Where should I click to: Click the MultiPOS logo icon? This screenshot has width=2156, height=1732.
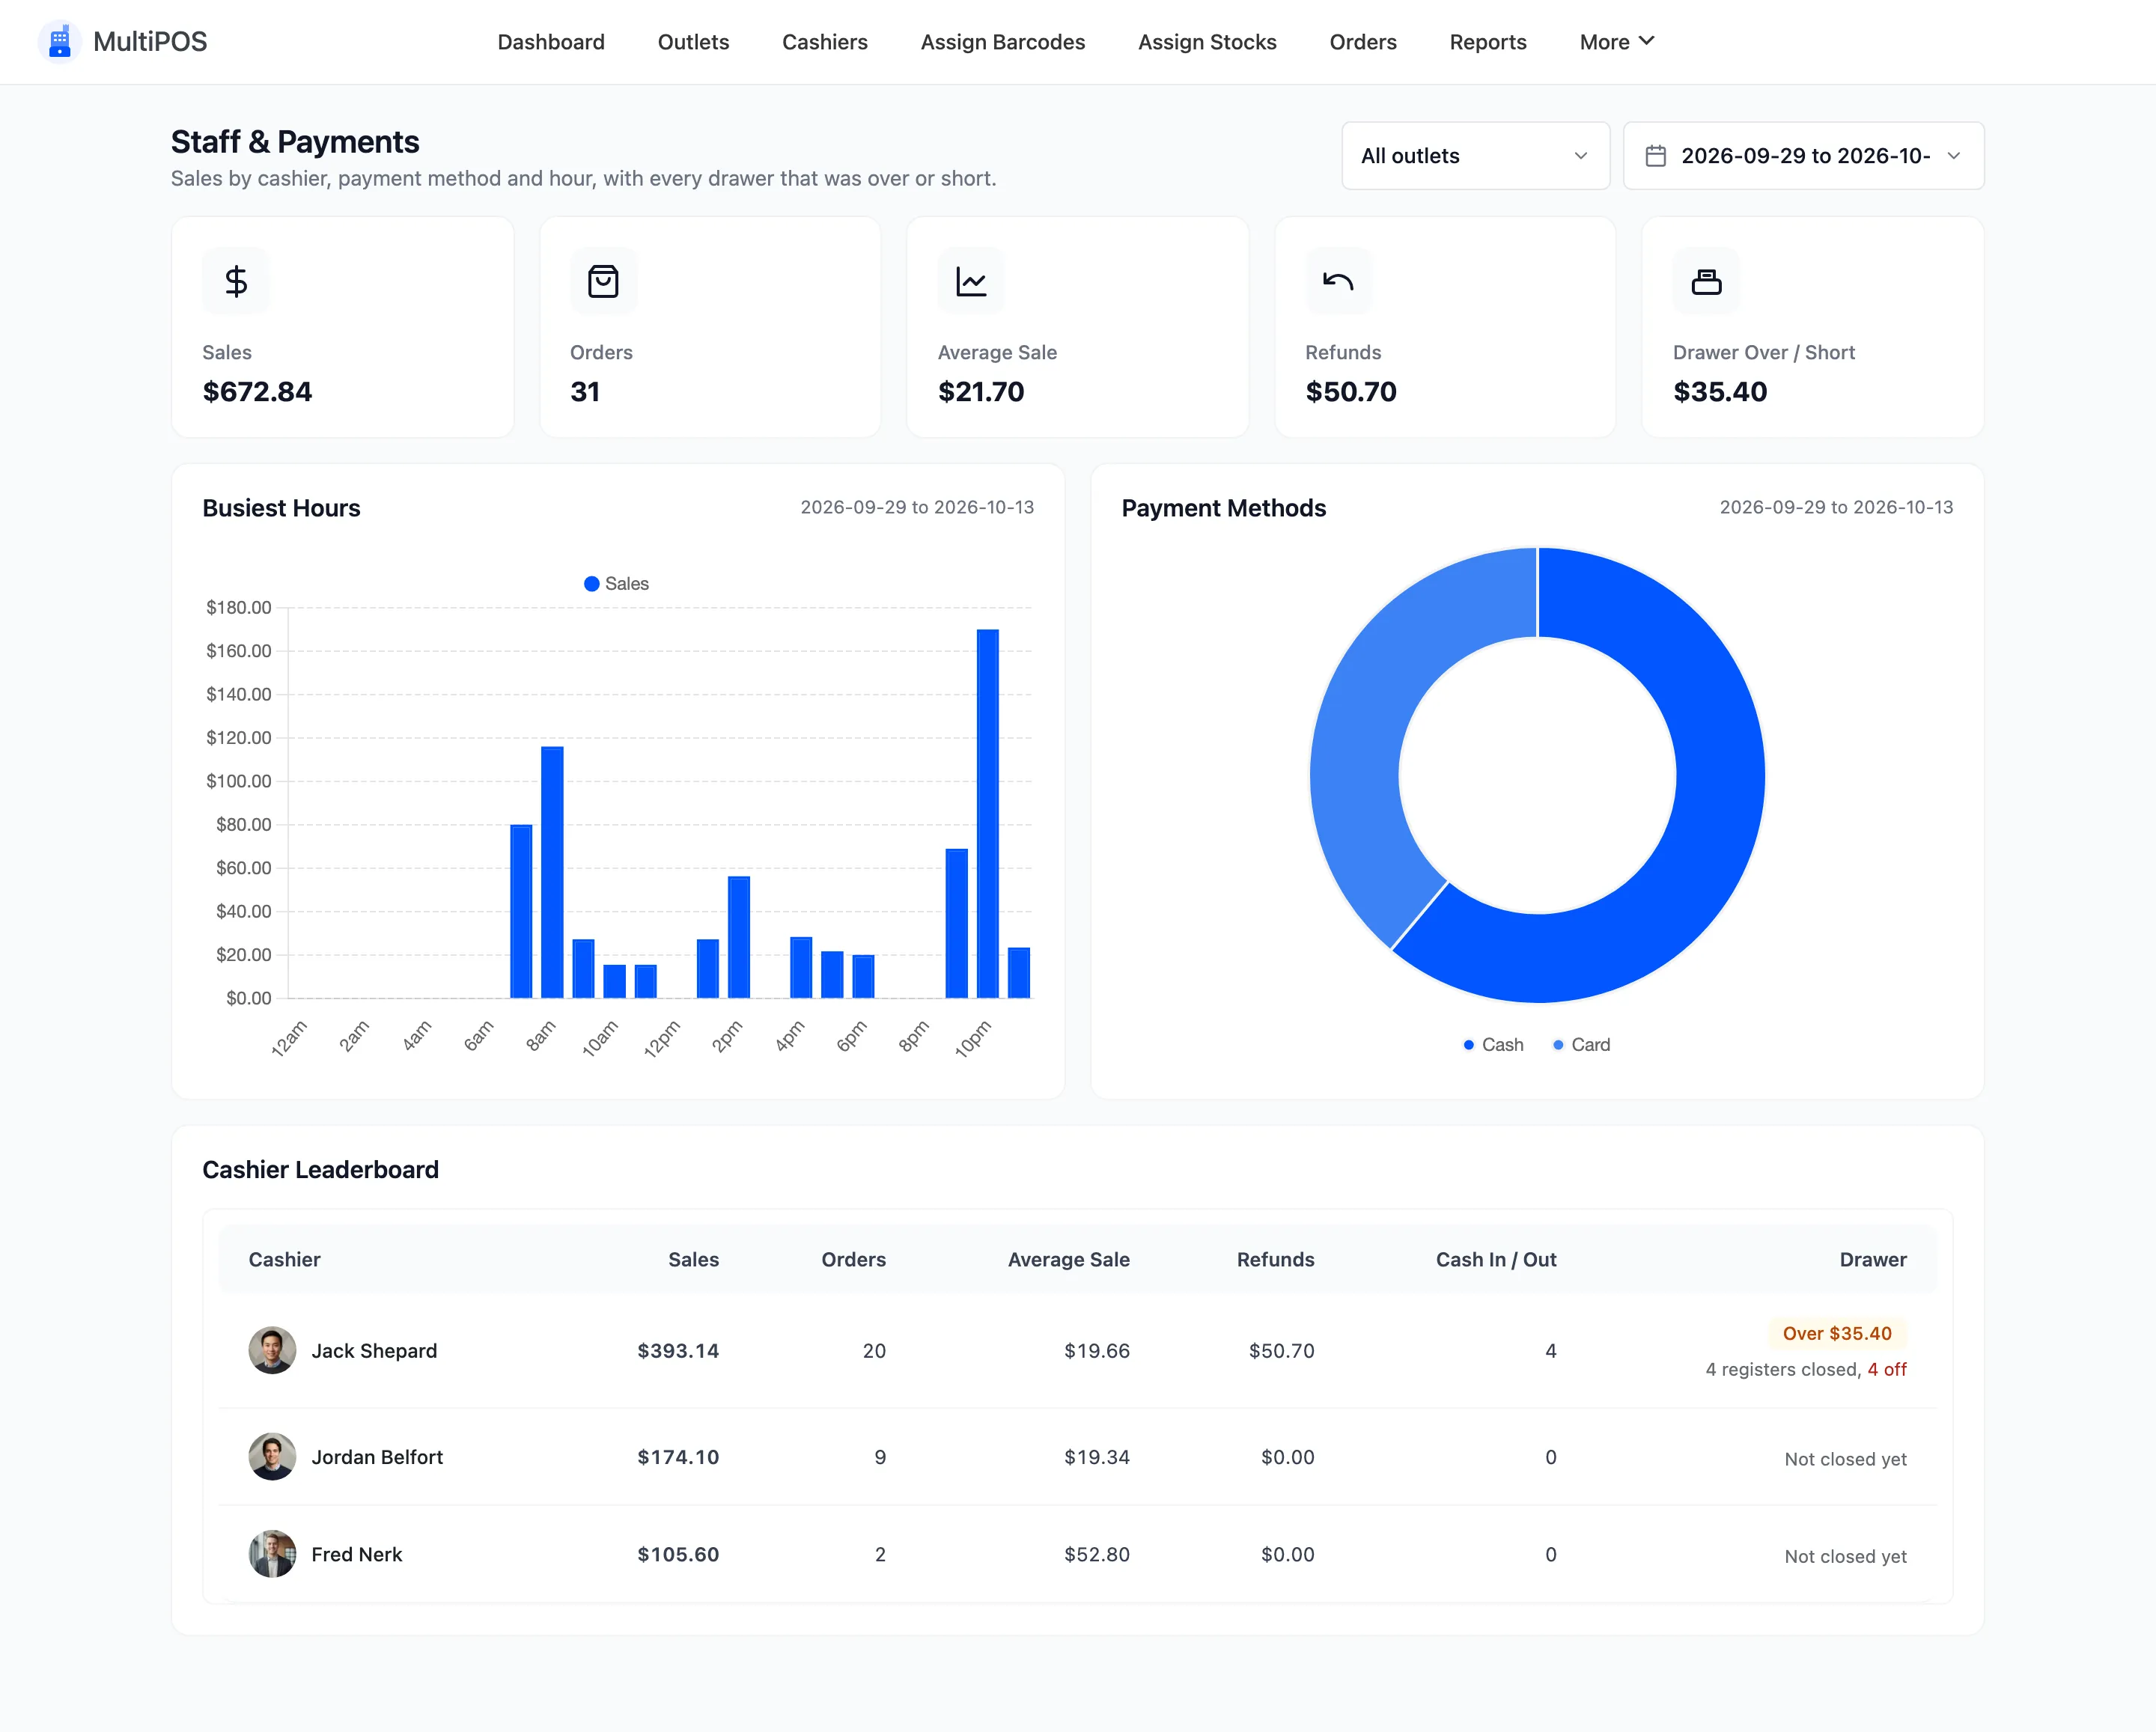[x=60, y=41]
